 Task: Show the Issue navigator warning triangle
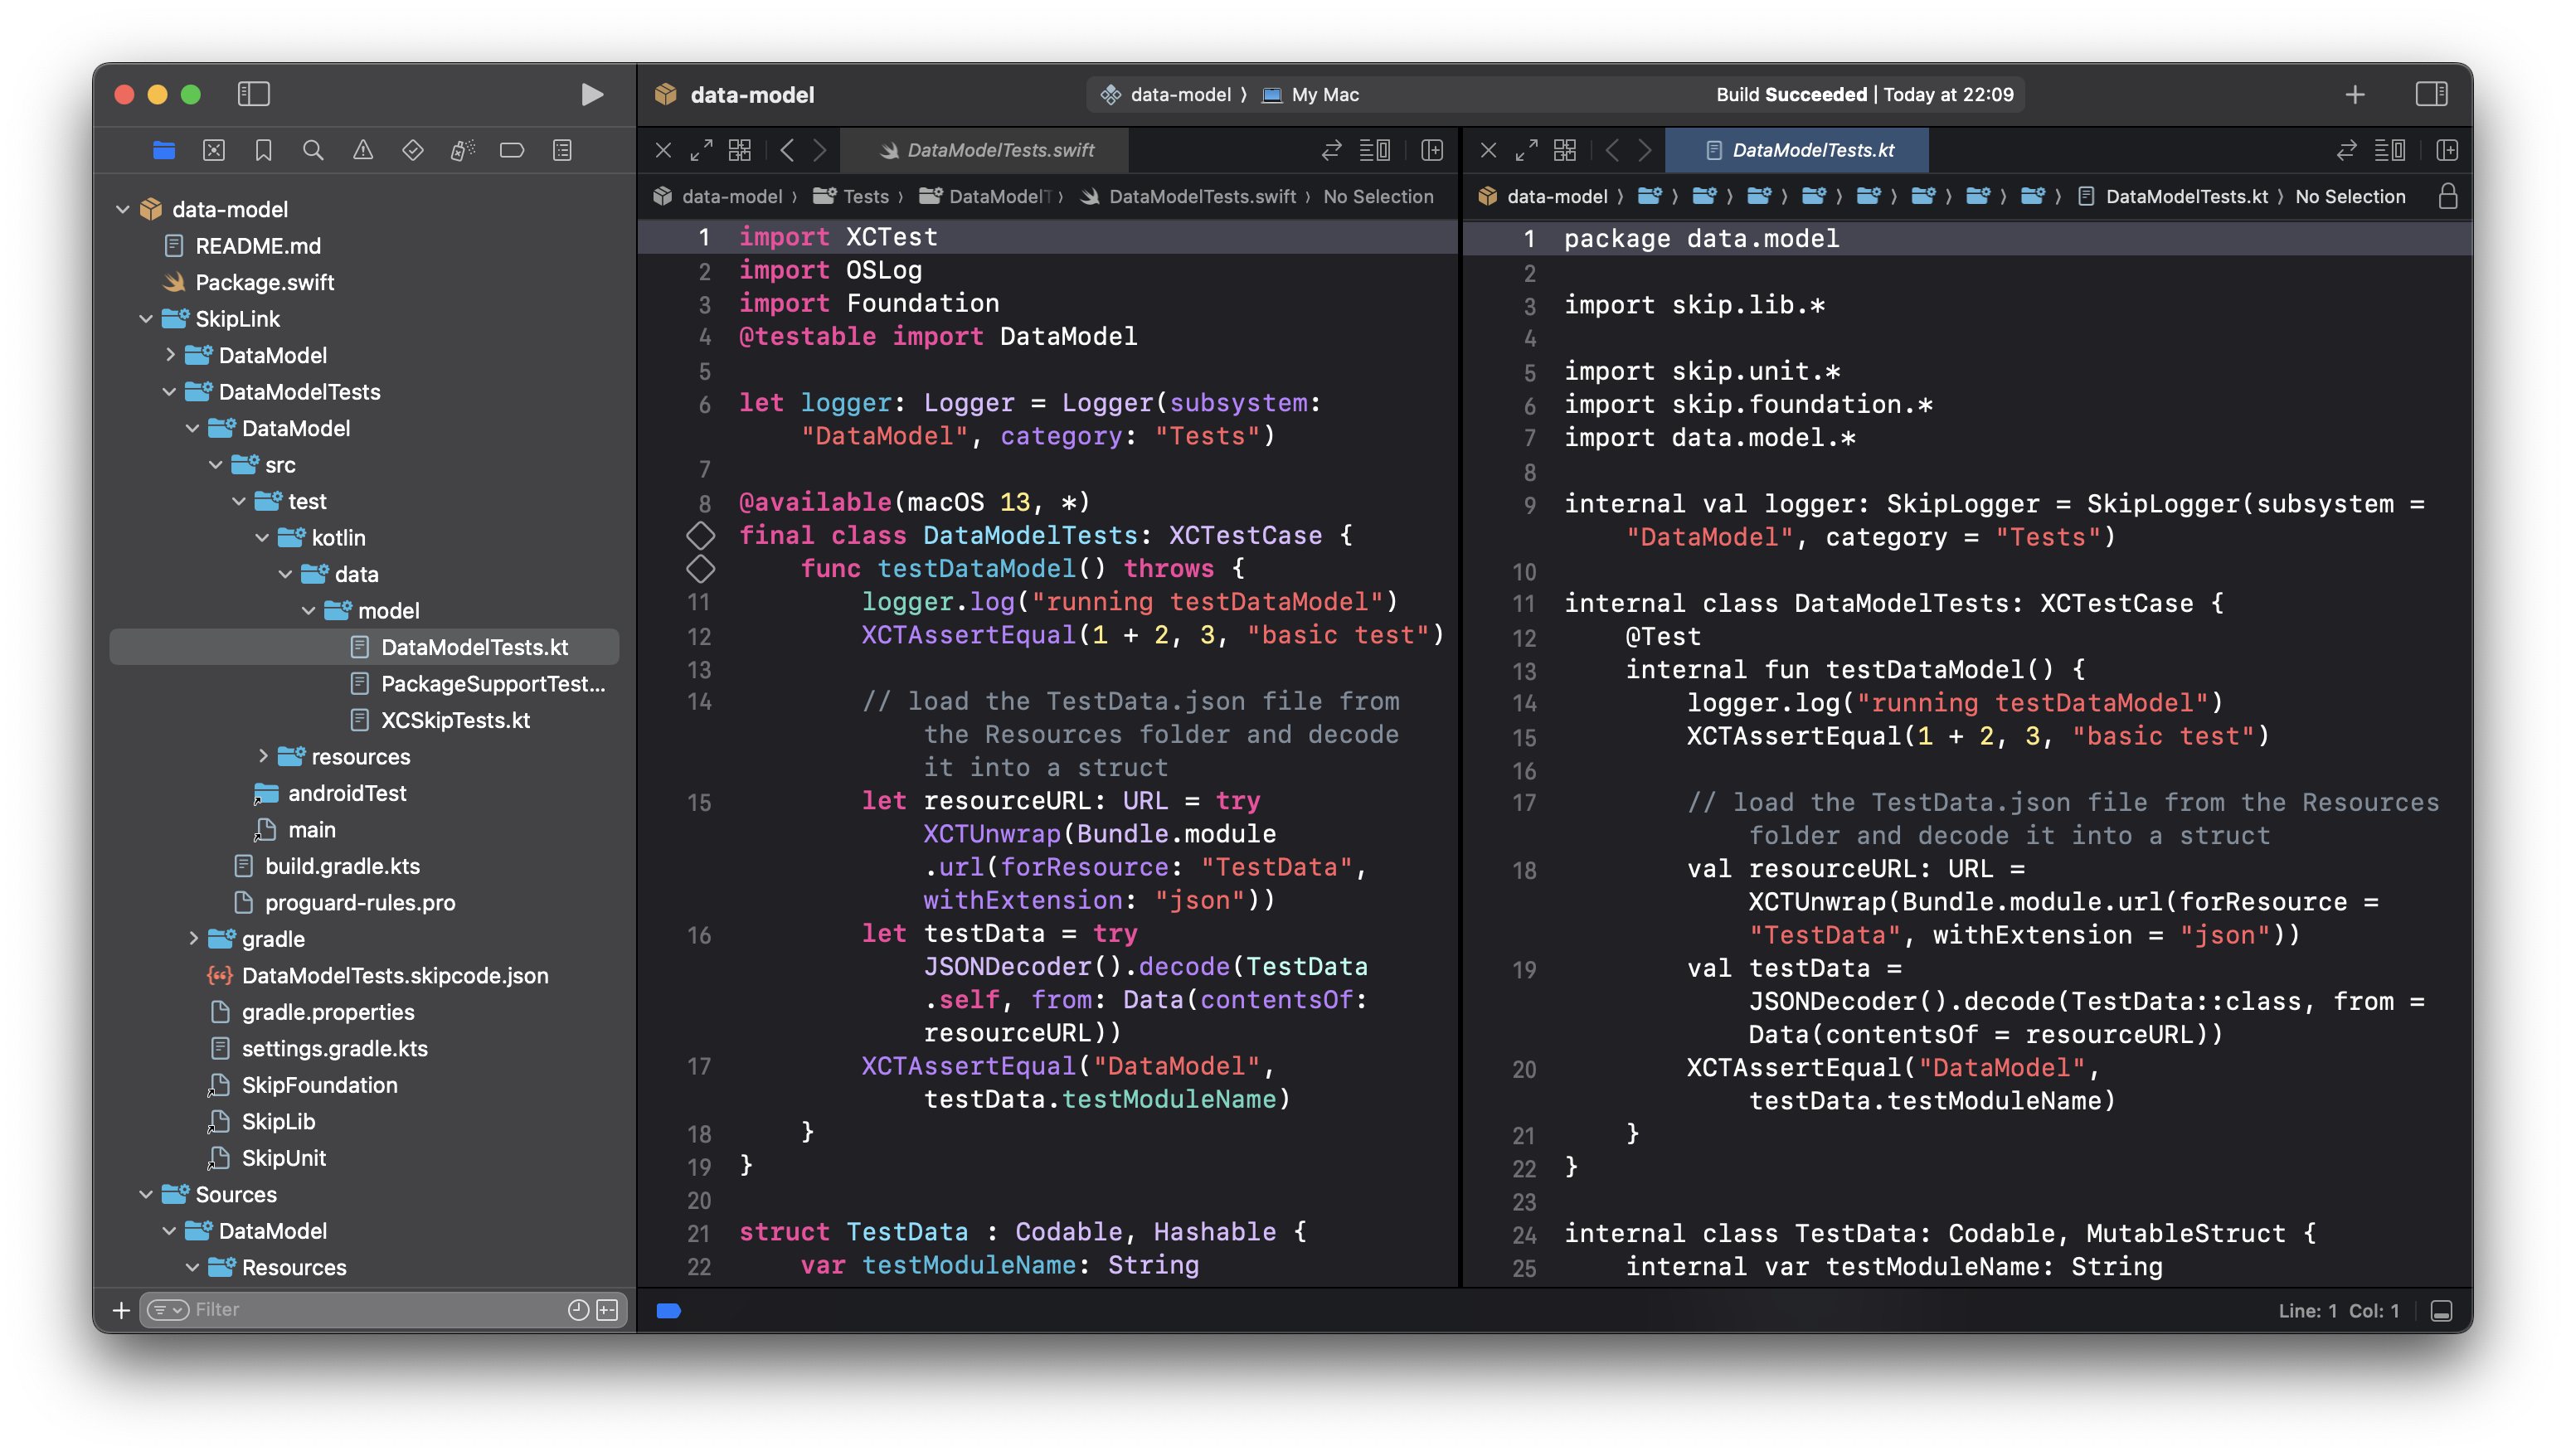tap(363, 150)
